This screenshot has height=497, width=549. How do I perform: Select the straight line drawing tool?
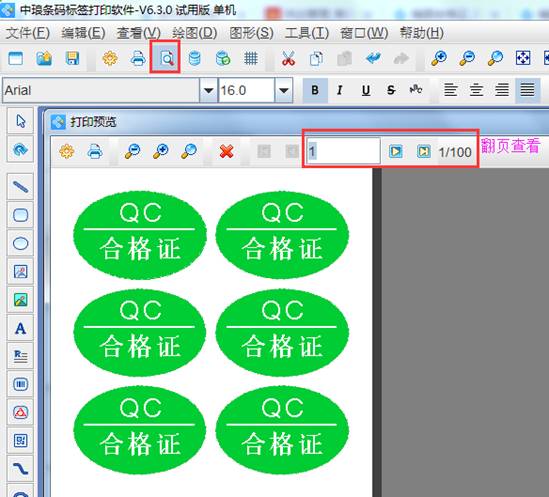[21, 187]
